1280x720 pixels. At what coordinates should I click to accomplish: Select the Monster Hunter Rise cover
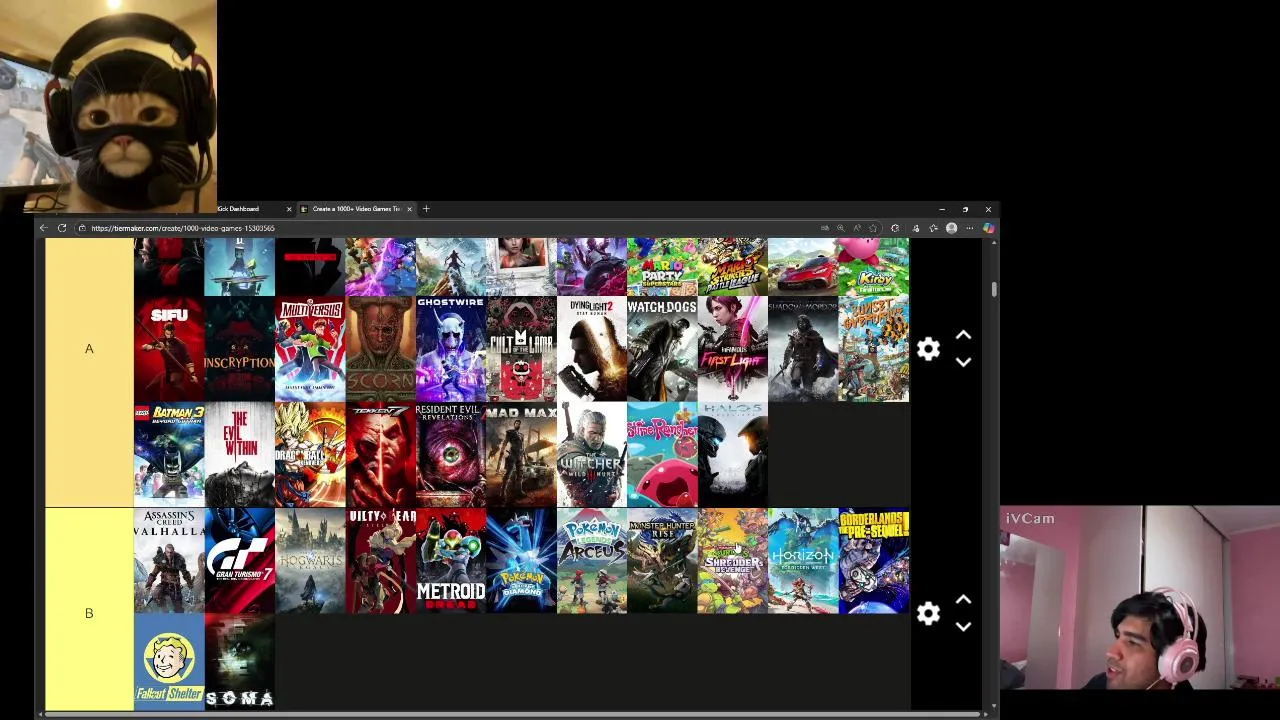662,561
